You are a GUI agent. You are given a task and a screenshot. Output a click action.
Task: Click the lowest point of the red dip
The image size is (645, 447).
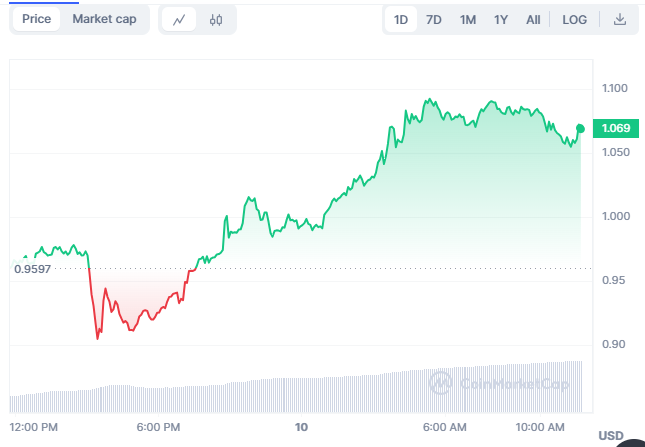click(97, 338)
